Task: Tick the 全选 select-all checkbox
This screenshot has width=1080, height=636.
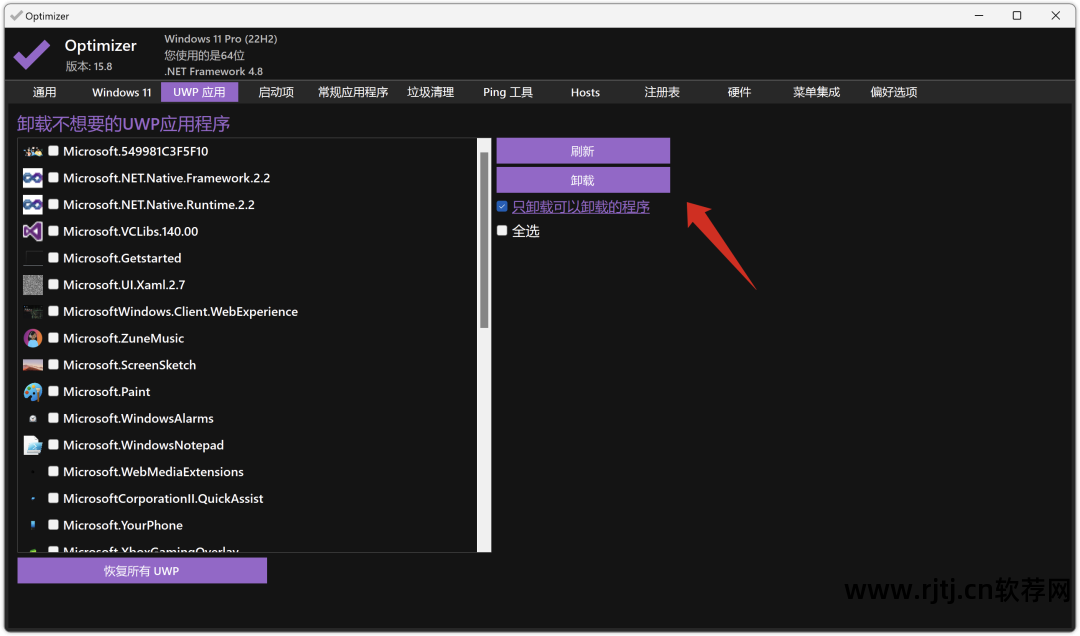Action: (x=502, y=230)
